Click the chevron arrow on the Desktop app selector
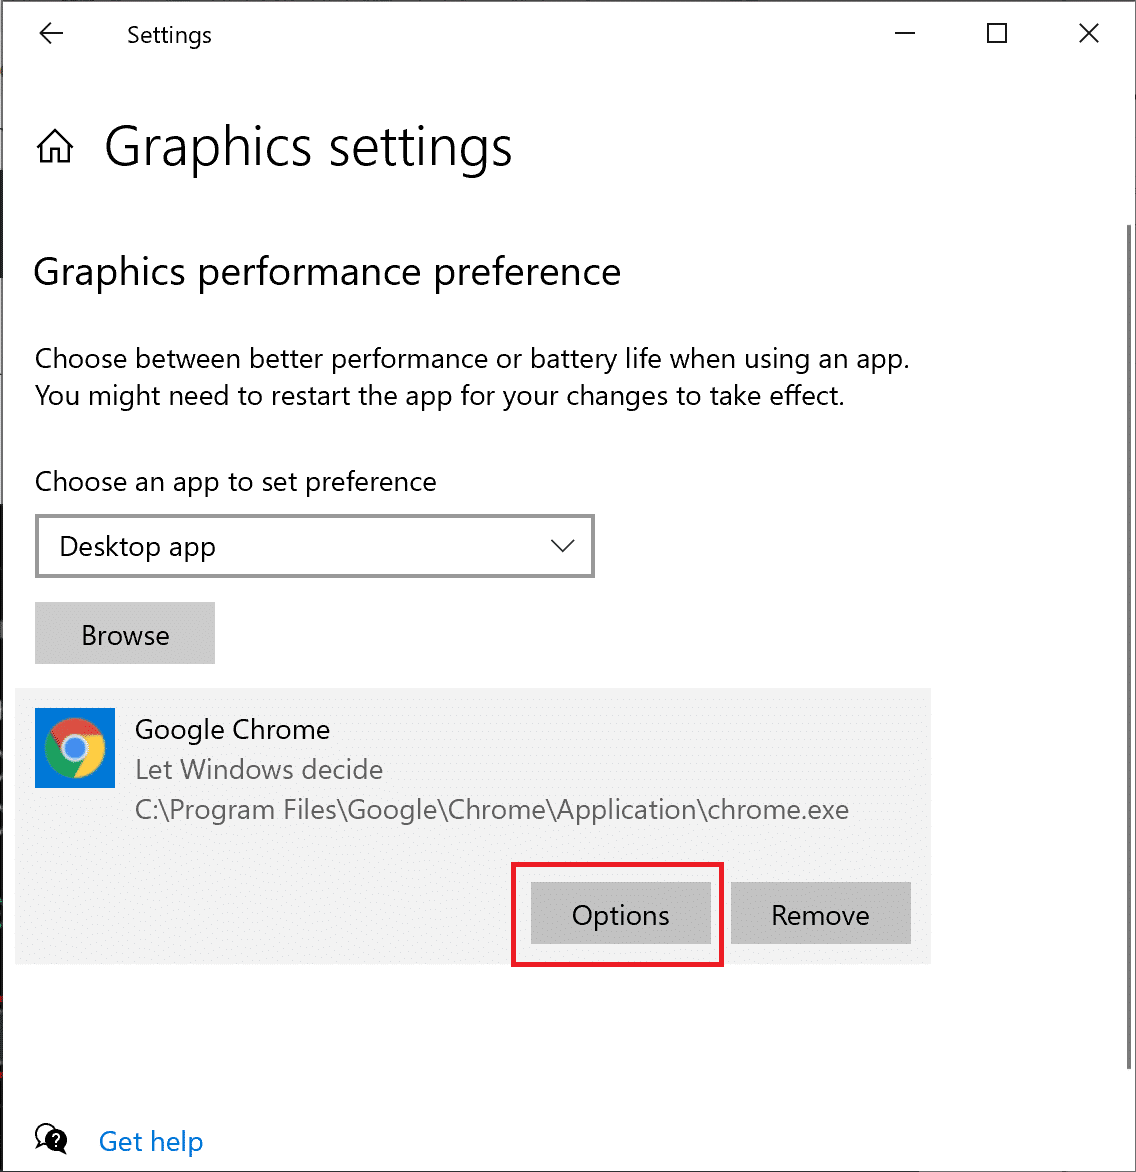This screenshot has height=1172, width=1136. tap(562, 546)
